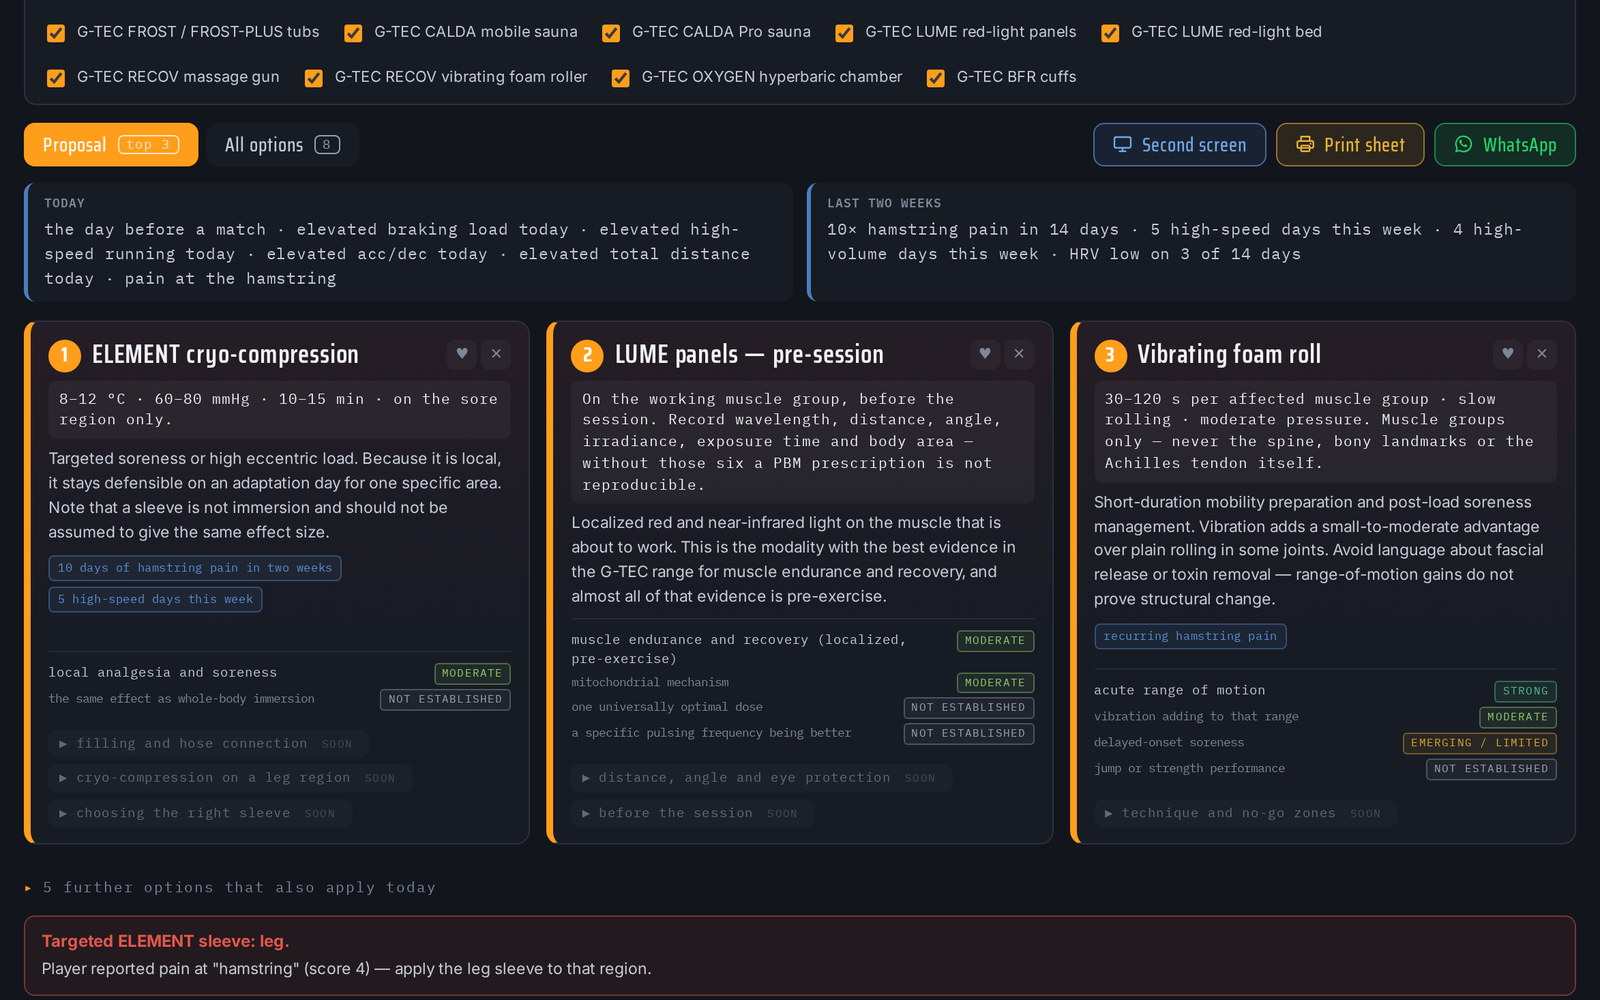The height and width of the screenshot is (1000, 1600).
Task: Click rank badge 1 on ELEMENT card
Action: tap(64, 355)
